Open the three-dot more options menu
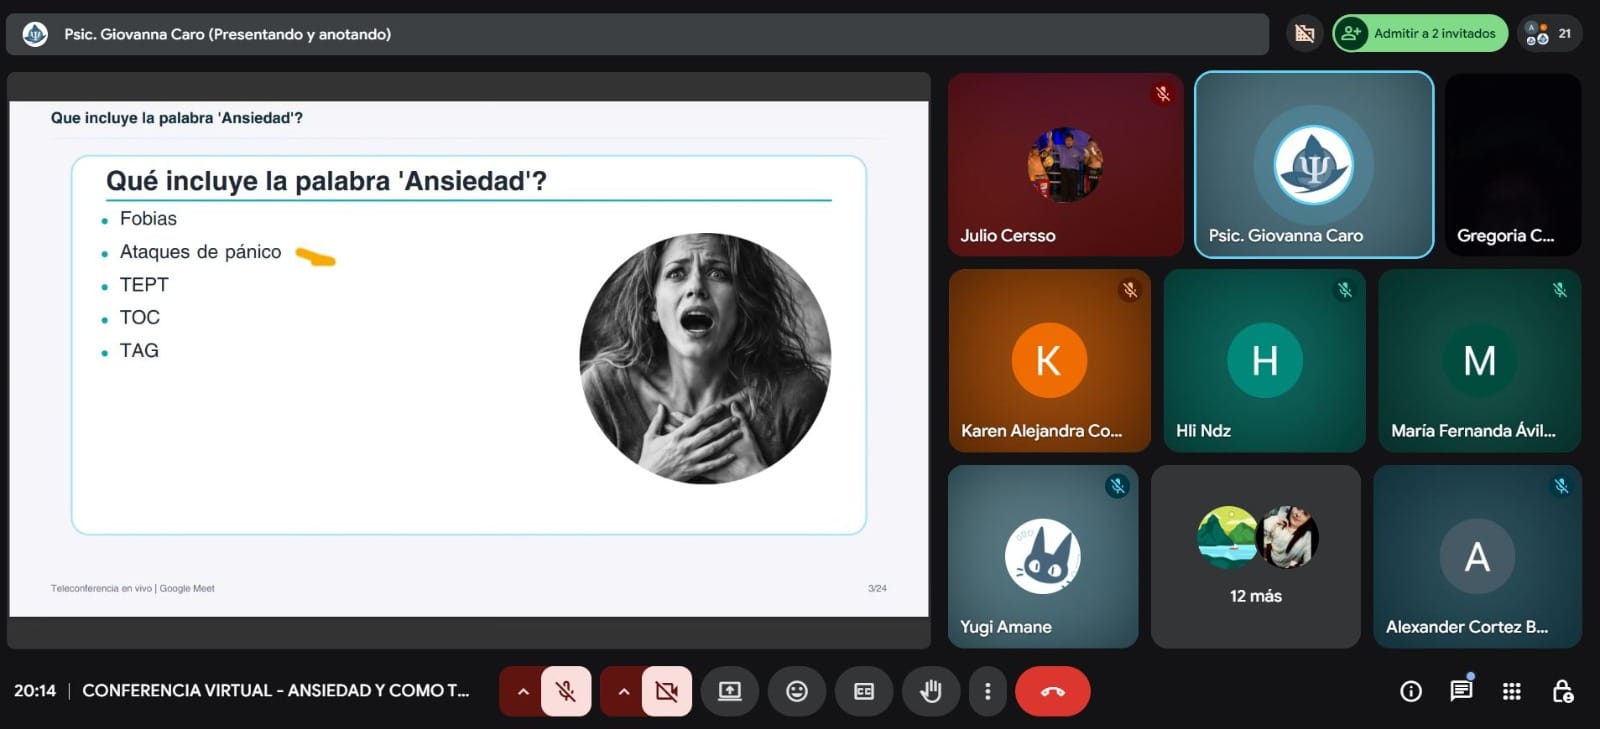Screen dimensions: 1600x729 [x=988, y=691]
